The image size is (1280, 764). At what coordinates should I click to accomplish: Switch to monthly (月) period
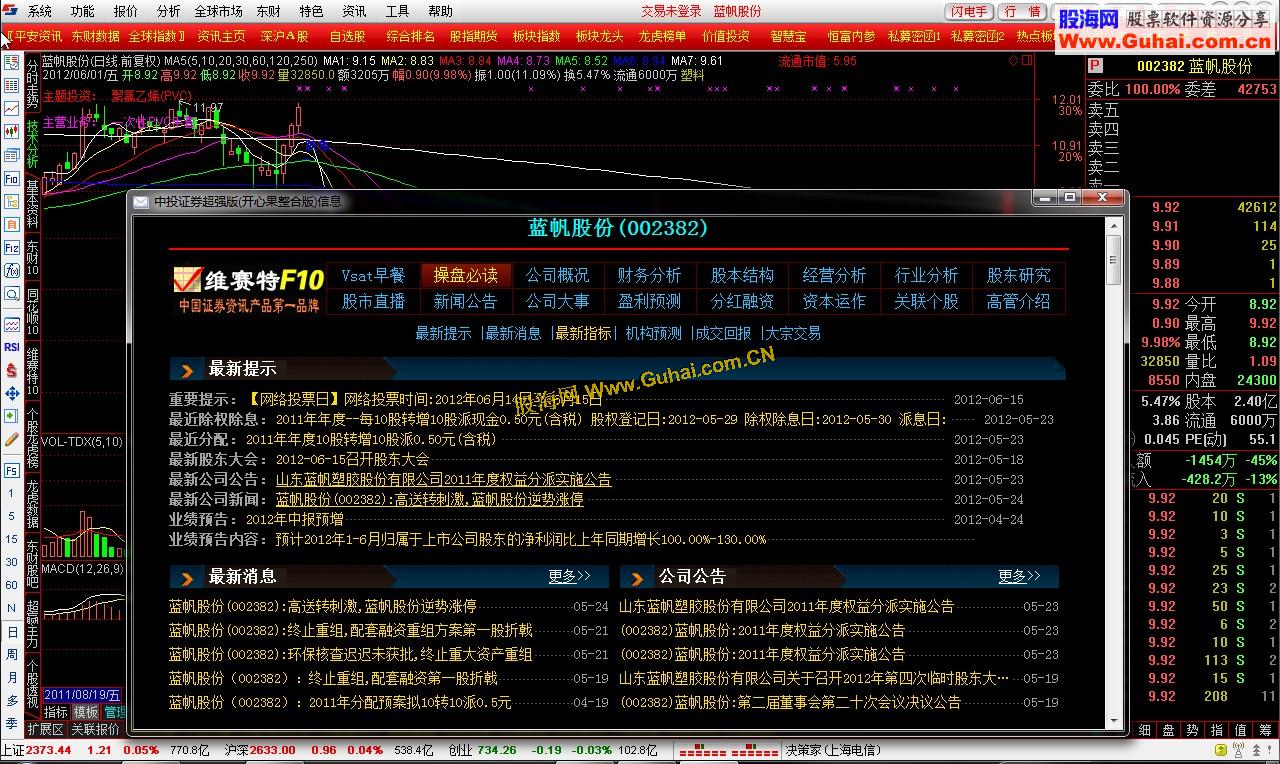[12, 677]
